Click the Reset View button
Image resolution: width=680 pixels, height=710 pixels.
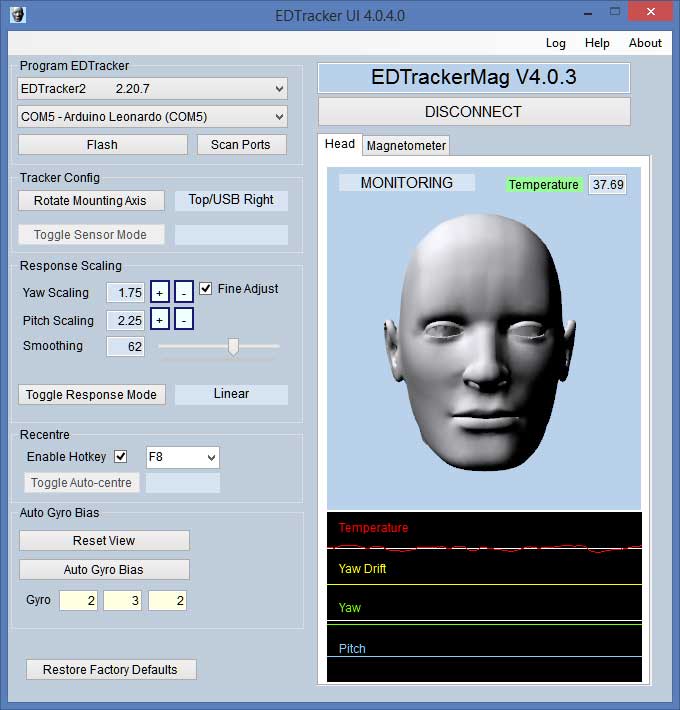click(x=104, y=541)
